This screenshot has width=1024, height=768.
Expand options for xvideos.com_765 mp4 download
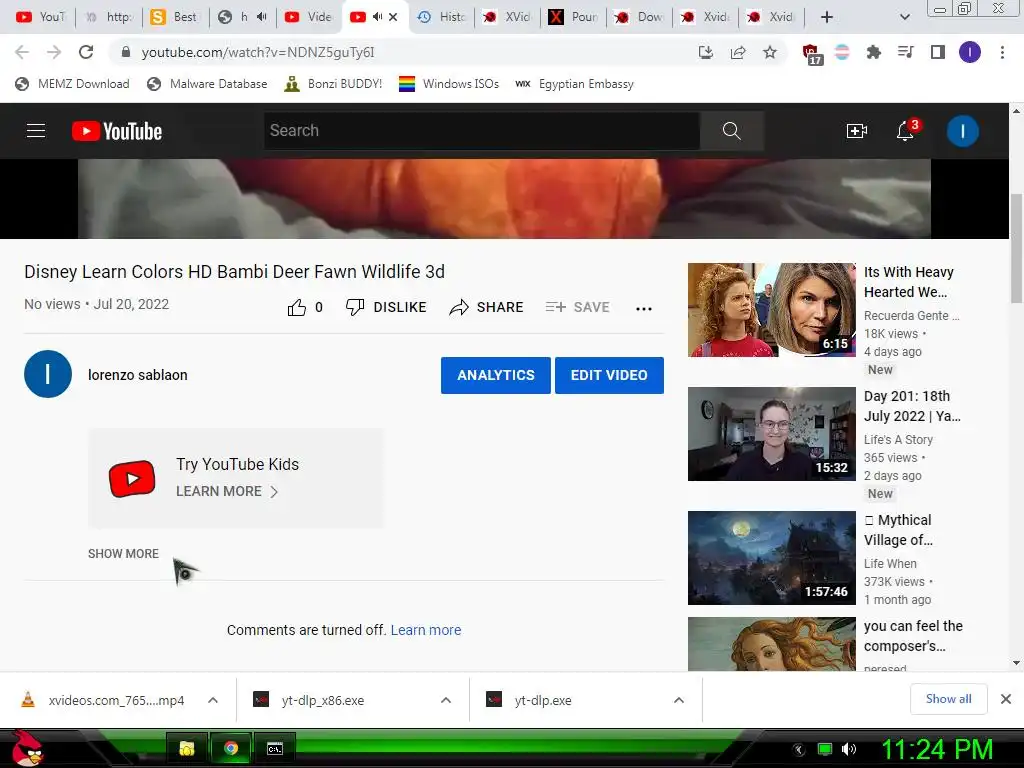tap(213, 700)
